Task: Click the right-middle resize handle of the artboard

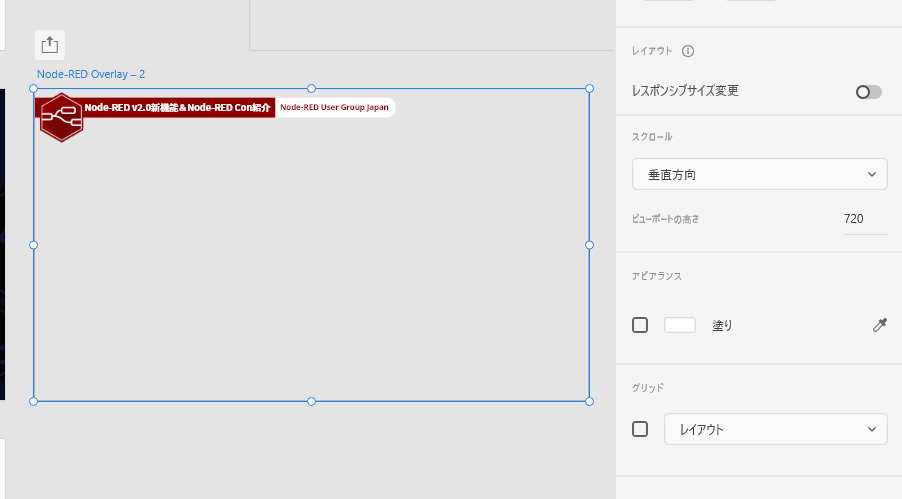Action: click(589, 245)
